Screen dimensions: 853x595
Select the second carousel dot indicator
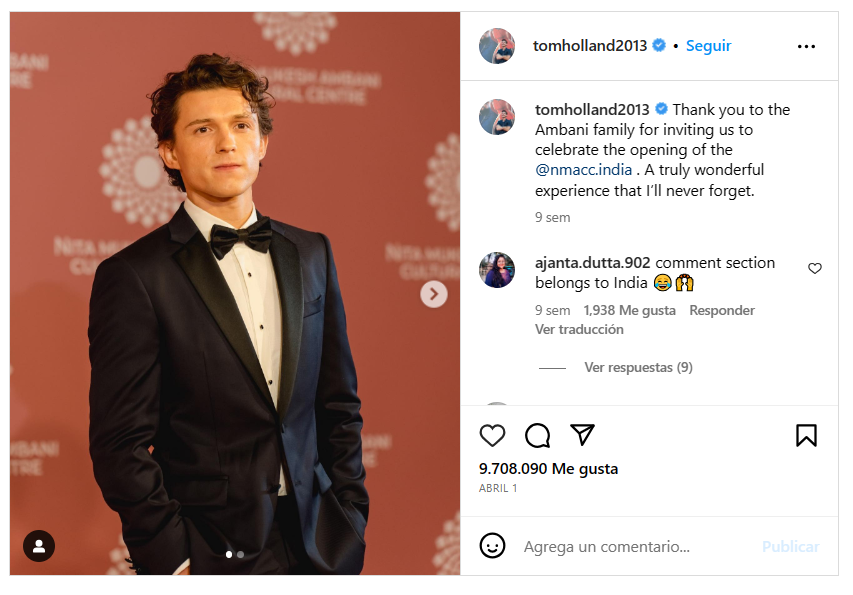tap(241, 554)
